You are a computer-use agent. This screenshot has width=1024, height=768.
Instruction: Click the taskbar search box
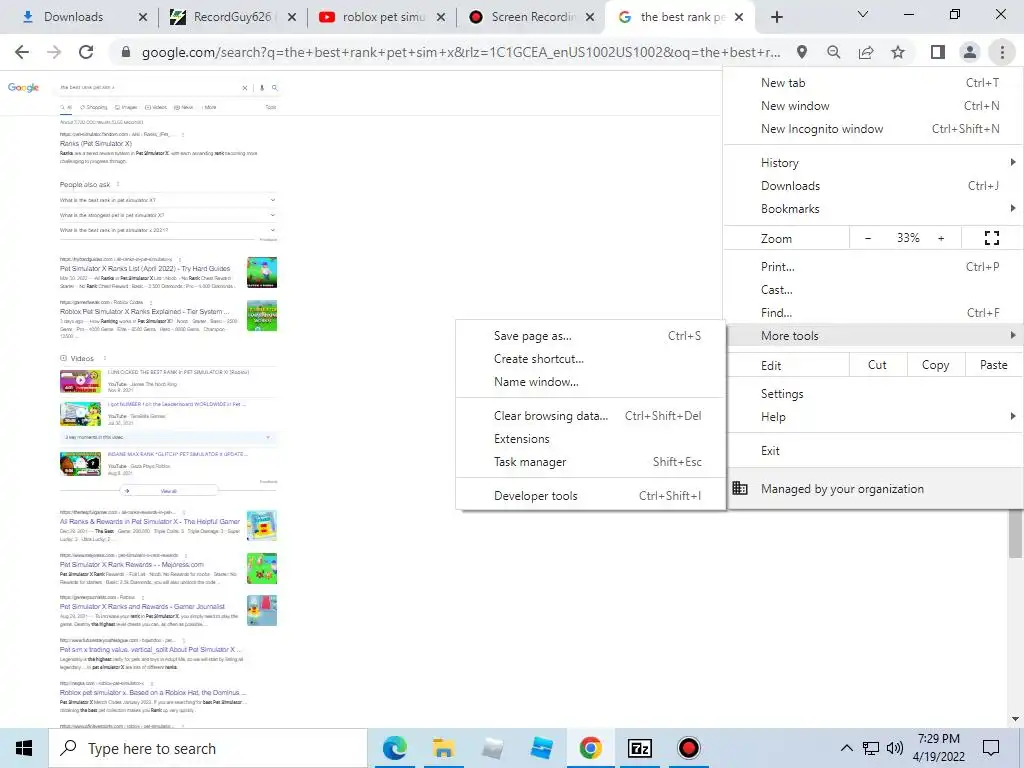click(x=208, y=748)
